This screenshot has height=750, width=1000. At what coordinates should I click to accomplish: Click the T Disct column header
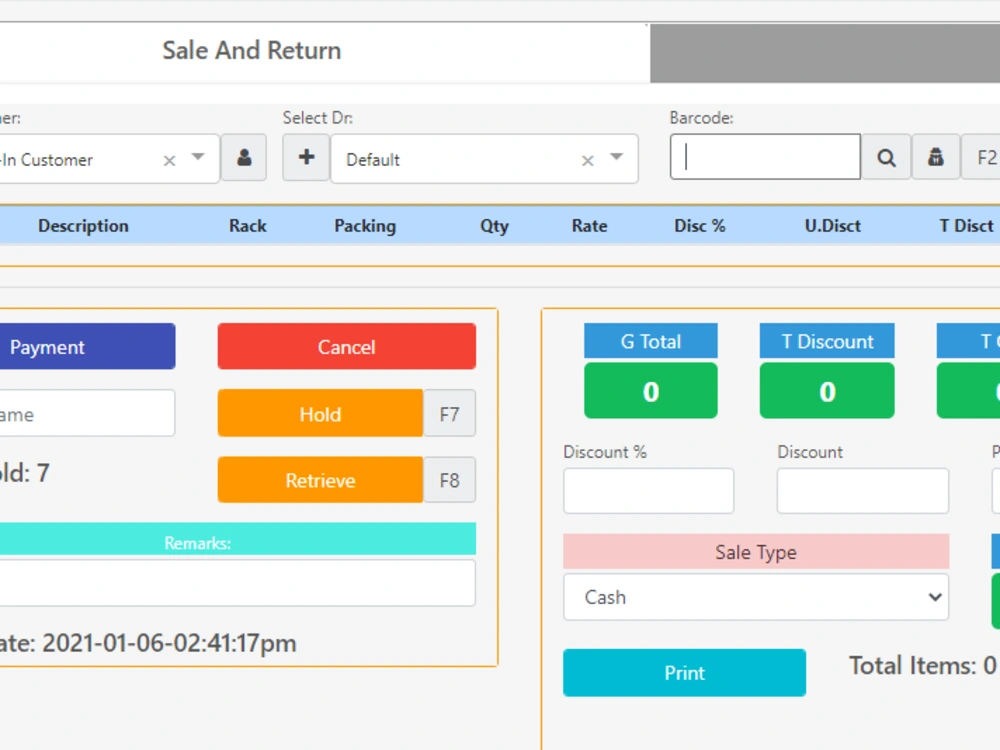(966, 226)
